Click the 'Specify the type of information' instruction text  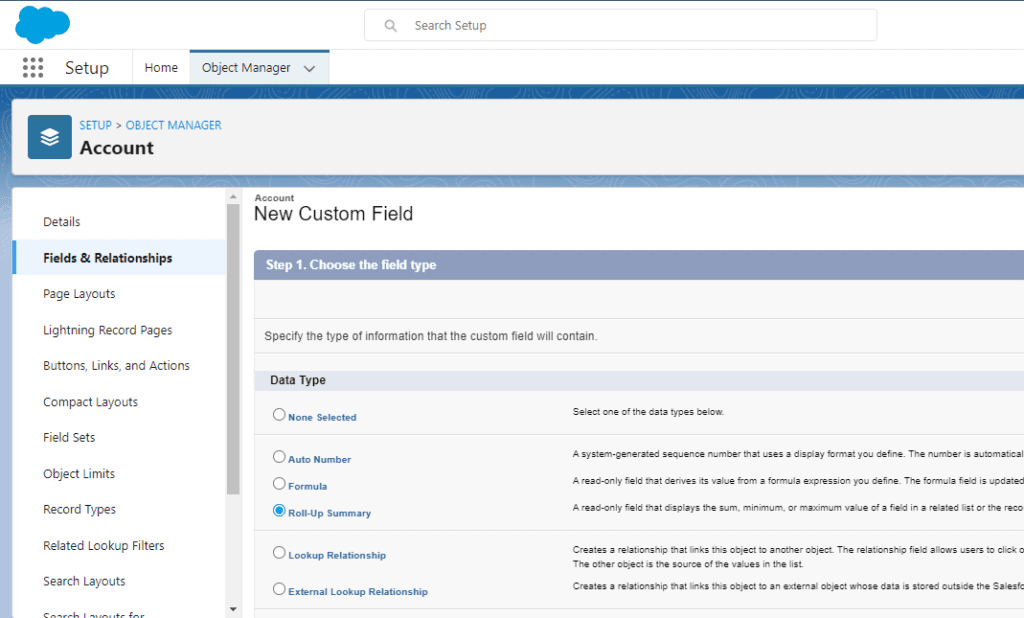tap(431, 336)
